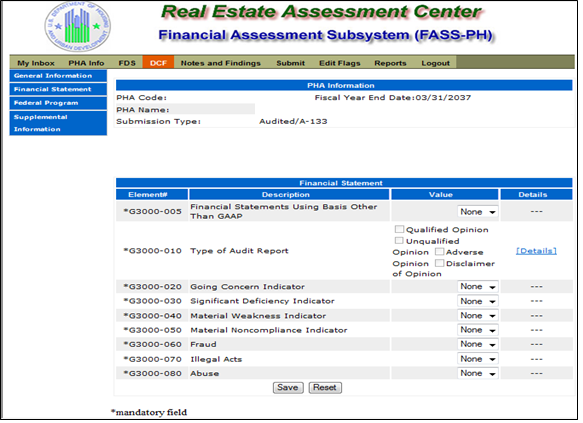
Task: Open the My Inbox tab
Action: pos(36,63)
